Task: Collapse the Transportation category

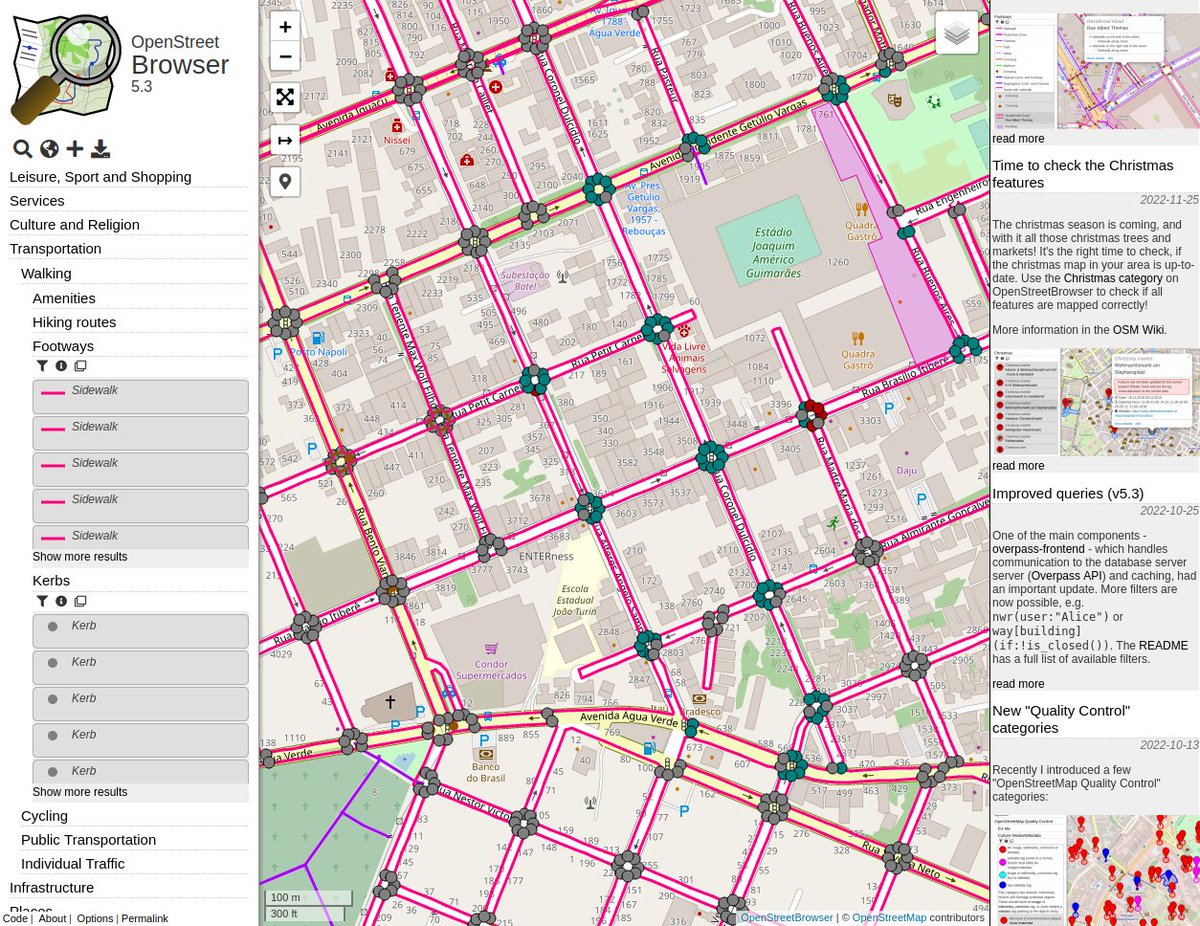Action: [x=55, y=249]
